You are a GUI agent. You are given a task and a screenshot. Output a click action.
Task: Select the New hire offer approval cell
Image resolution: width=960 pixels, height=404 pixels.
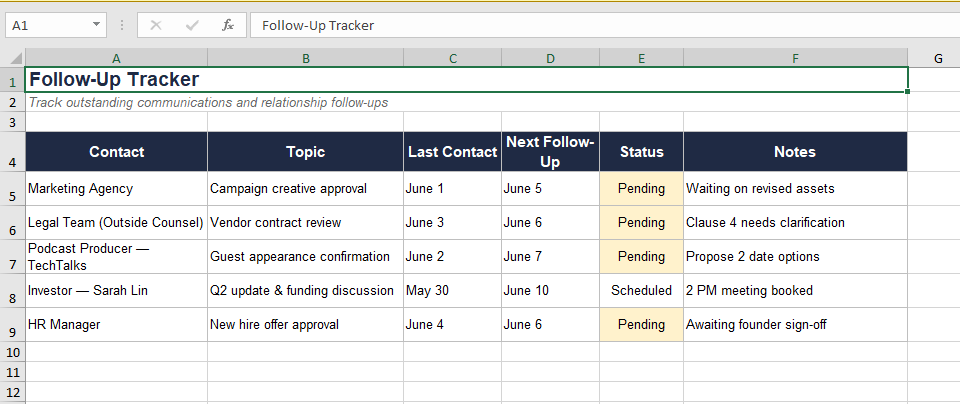click(x=306, y=324)
